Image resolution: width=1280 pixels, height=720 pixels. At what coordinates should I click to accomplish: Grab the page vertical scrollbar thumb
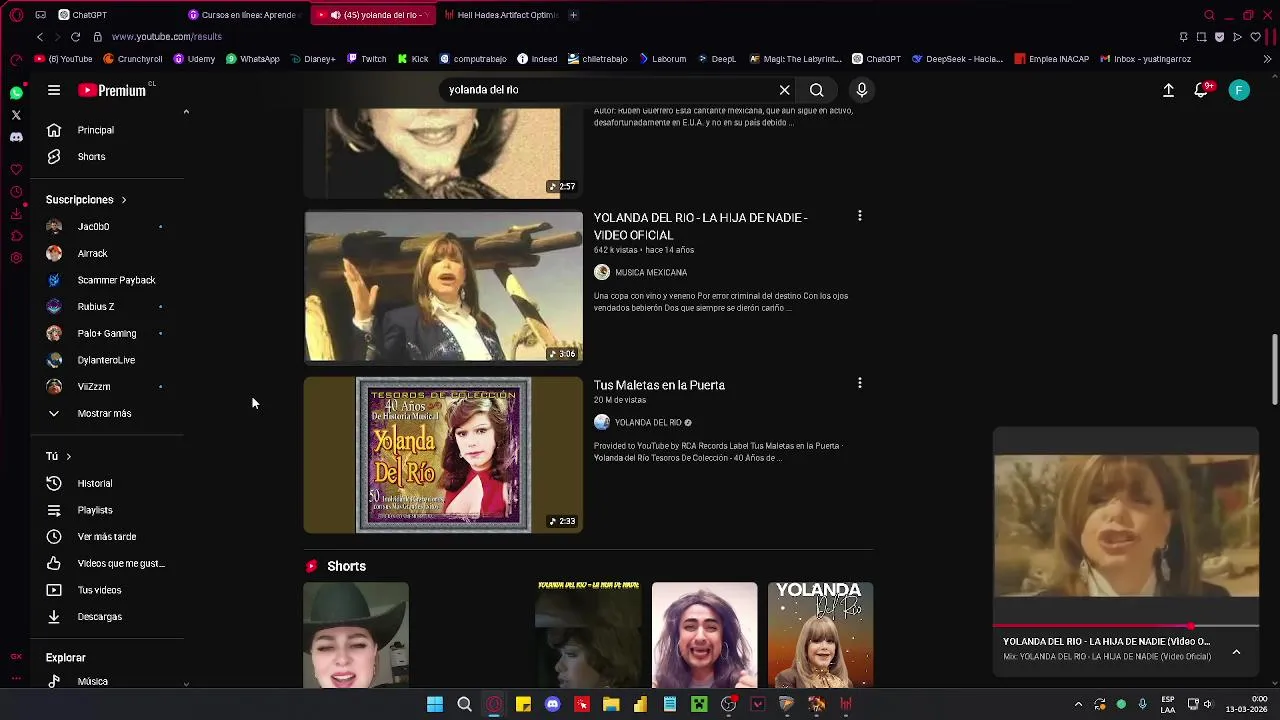1274,370
